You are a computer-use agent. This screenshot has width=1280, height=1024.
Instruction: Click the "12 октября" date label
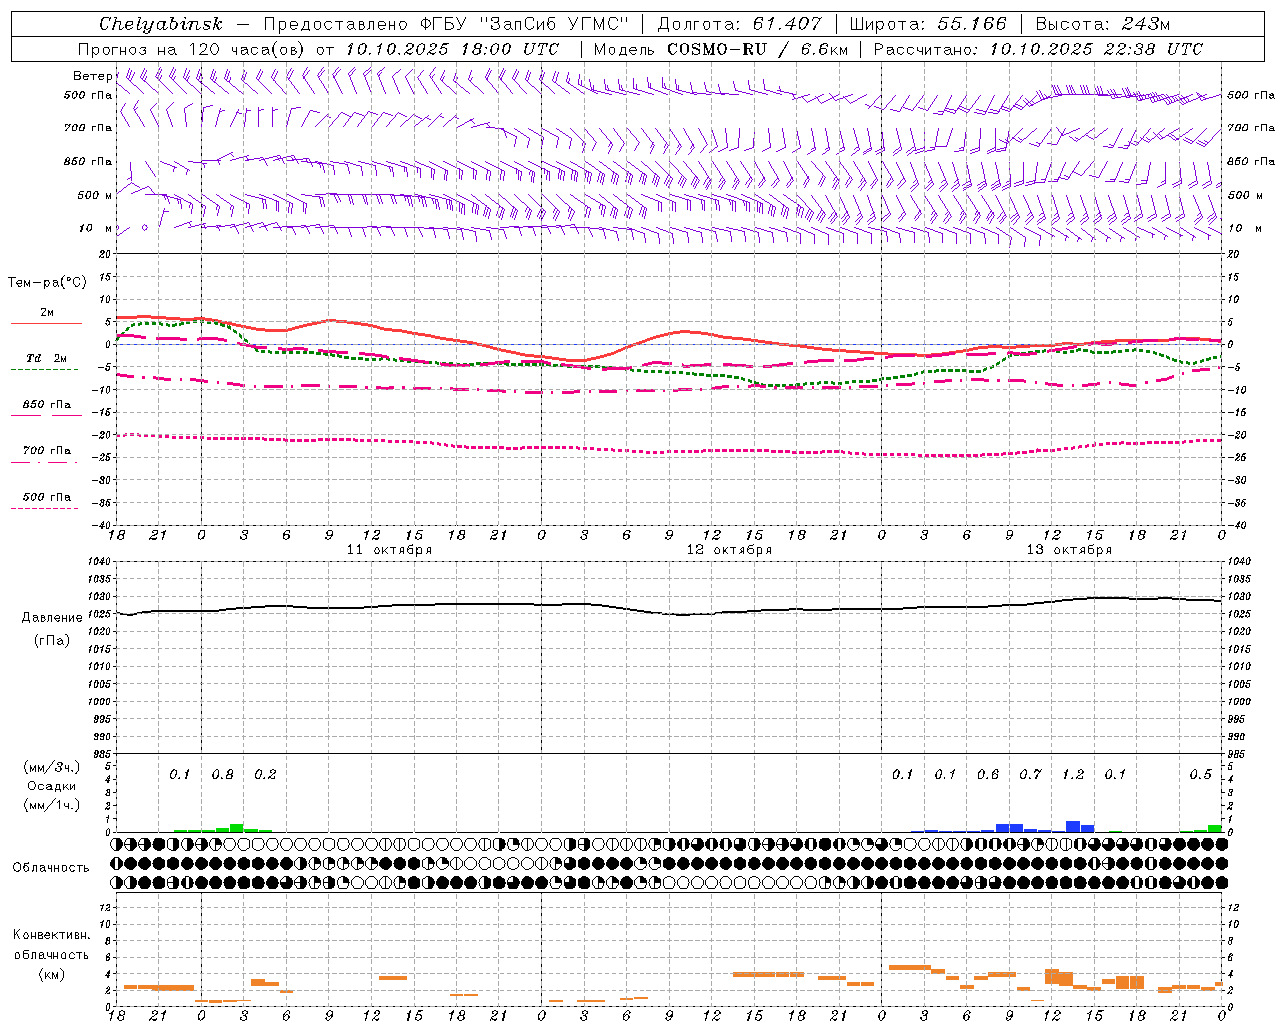(729, 550)
